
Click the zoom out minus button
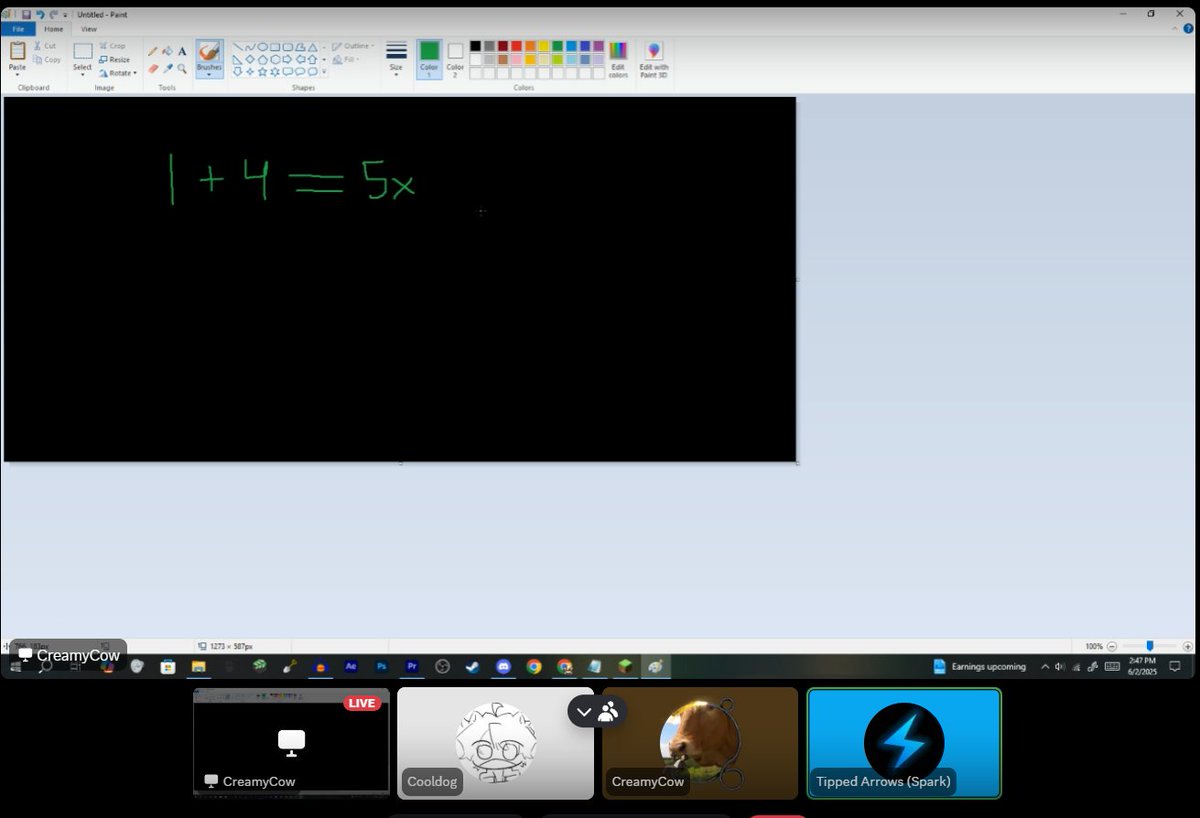click(x=1112, y=646)
